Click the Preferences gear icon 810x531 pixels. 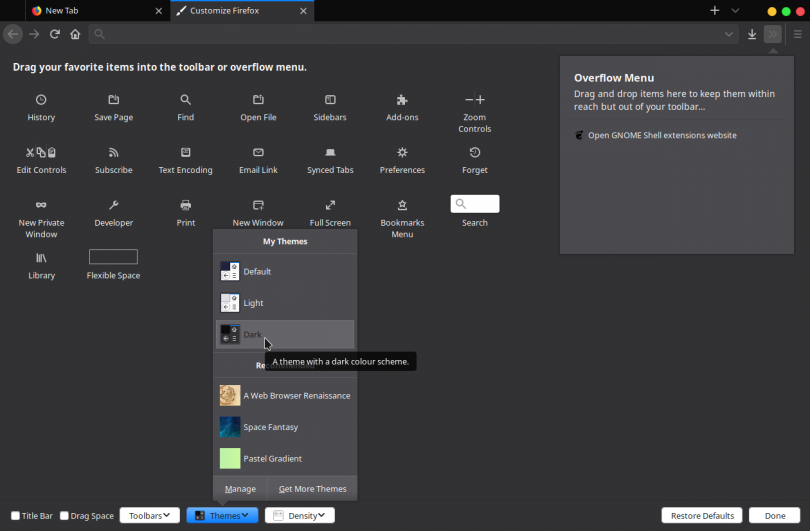[x=402, y=152]
